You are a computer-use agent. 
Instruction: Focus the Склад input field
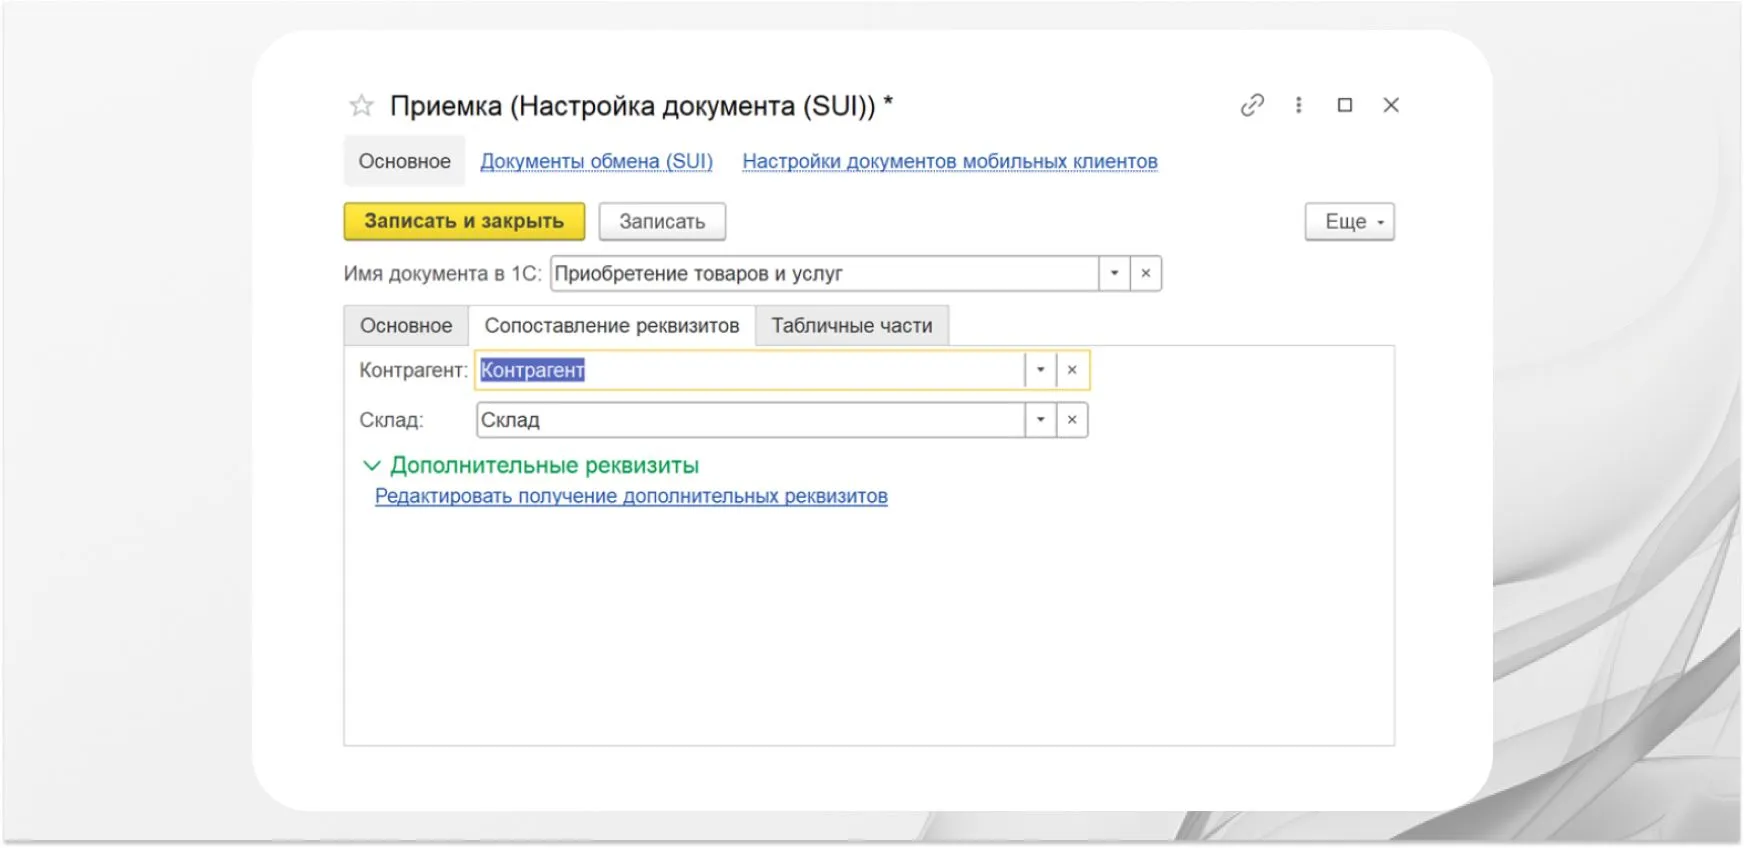click(x=750, y=420)
